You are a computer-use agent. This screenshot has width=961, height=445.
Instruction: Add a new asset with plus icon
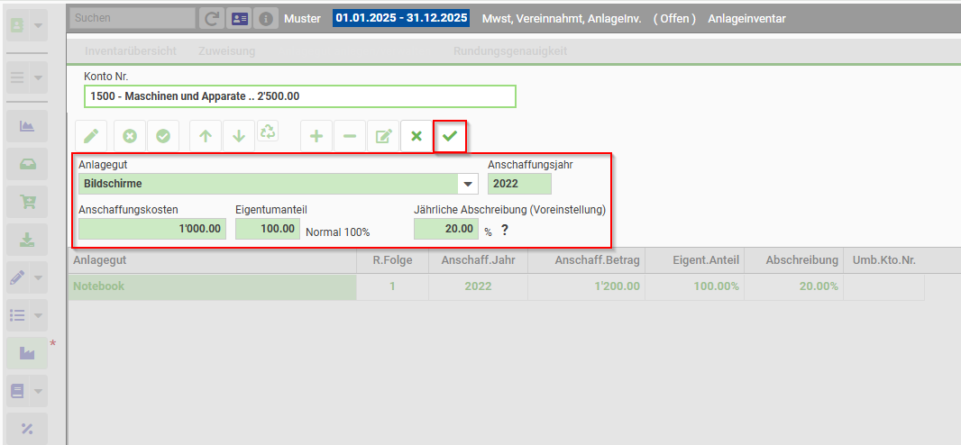tap(316, 136)
